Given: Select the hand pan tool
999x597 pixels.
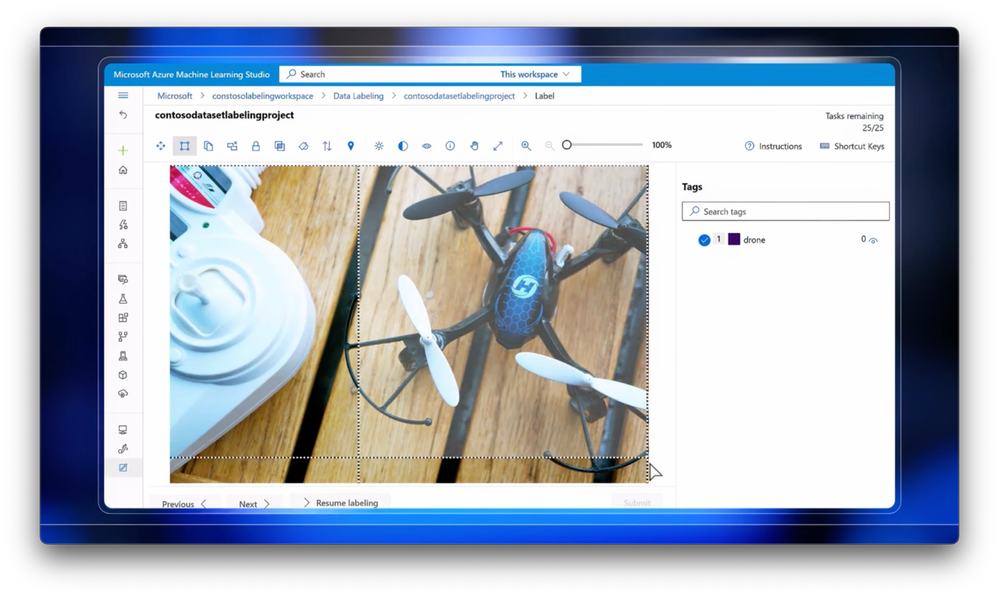Looking at the screenshot, I should 474,146.
